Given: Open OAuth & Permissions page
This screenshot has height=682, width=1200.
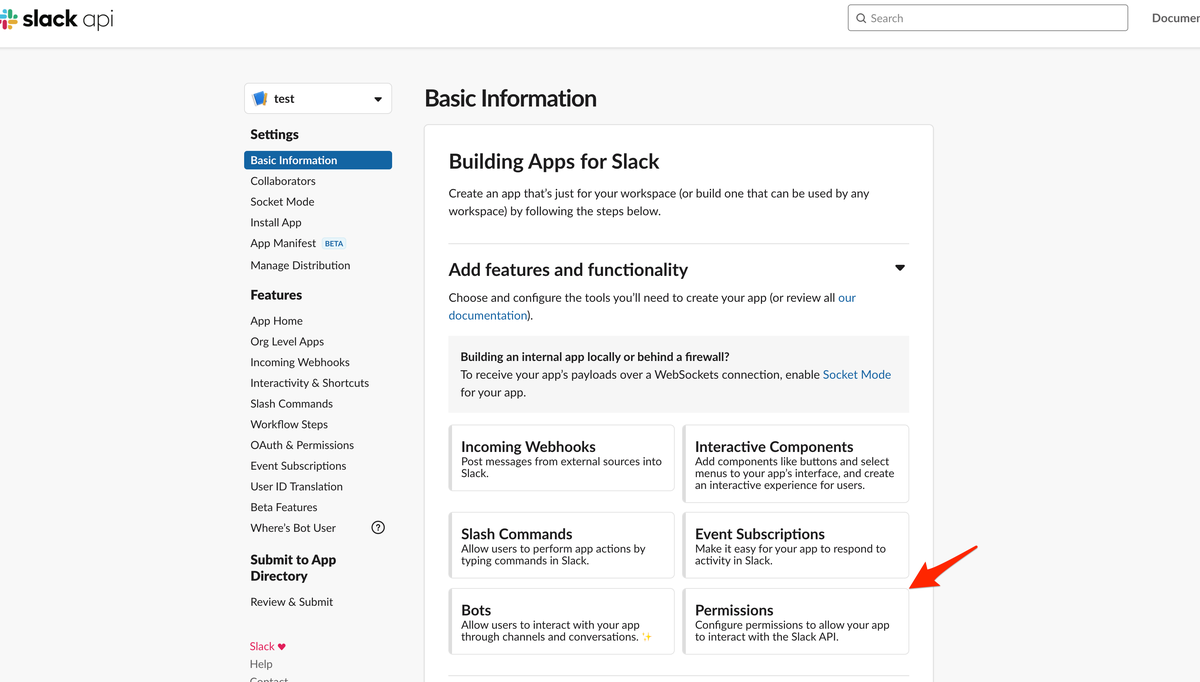Looking at the screenshot, I should (302, 445).
